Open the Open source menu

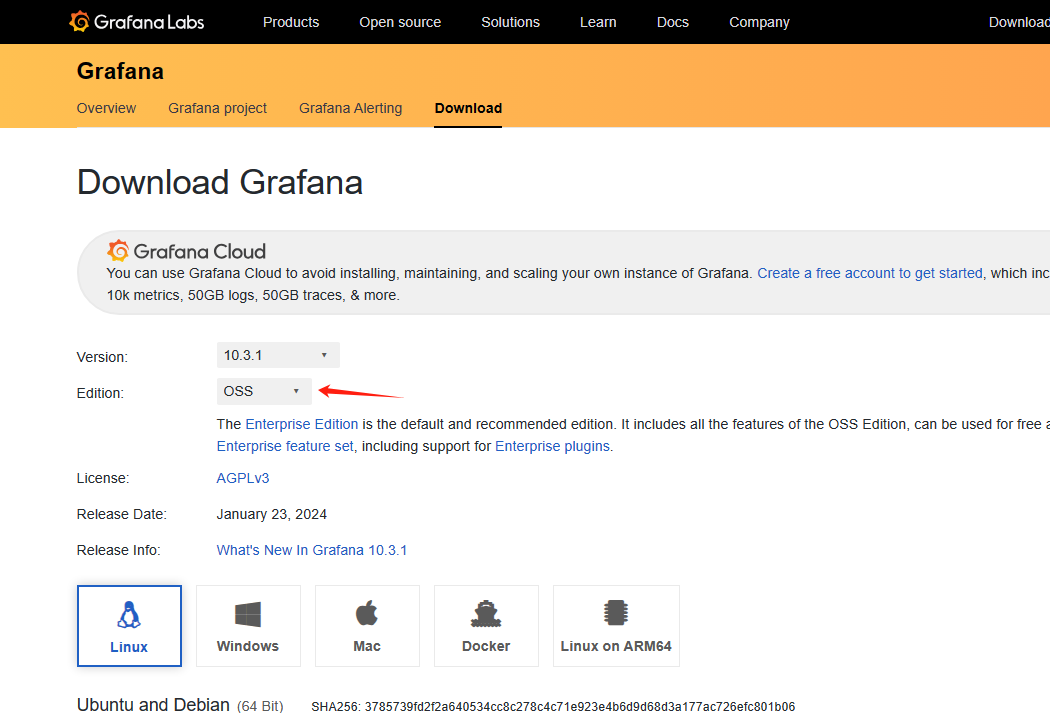click(400, 22)
